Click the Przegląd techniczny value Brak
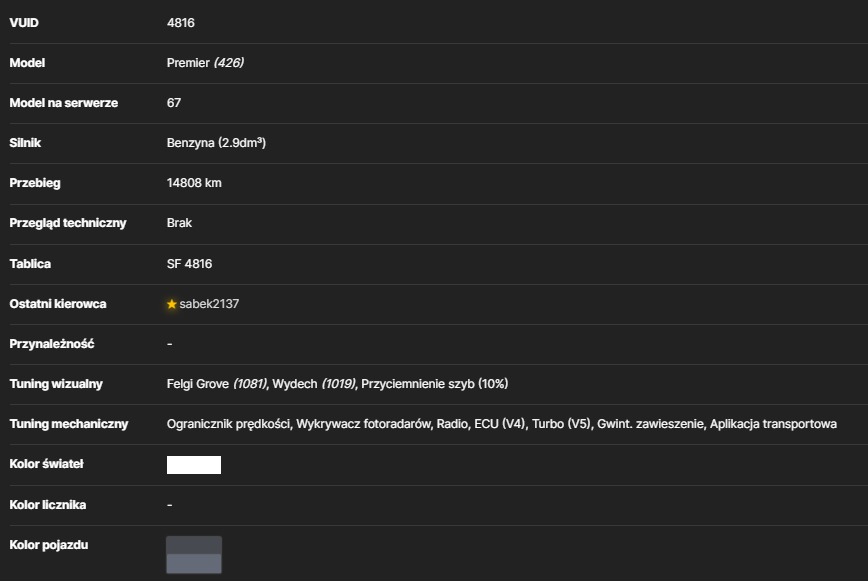Screen dimensions: 868x581 (x=179, y=223)
